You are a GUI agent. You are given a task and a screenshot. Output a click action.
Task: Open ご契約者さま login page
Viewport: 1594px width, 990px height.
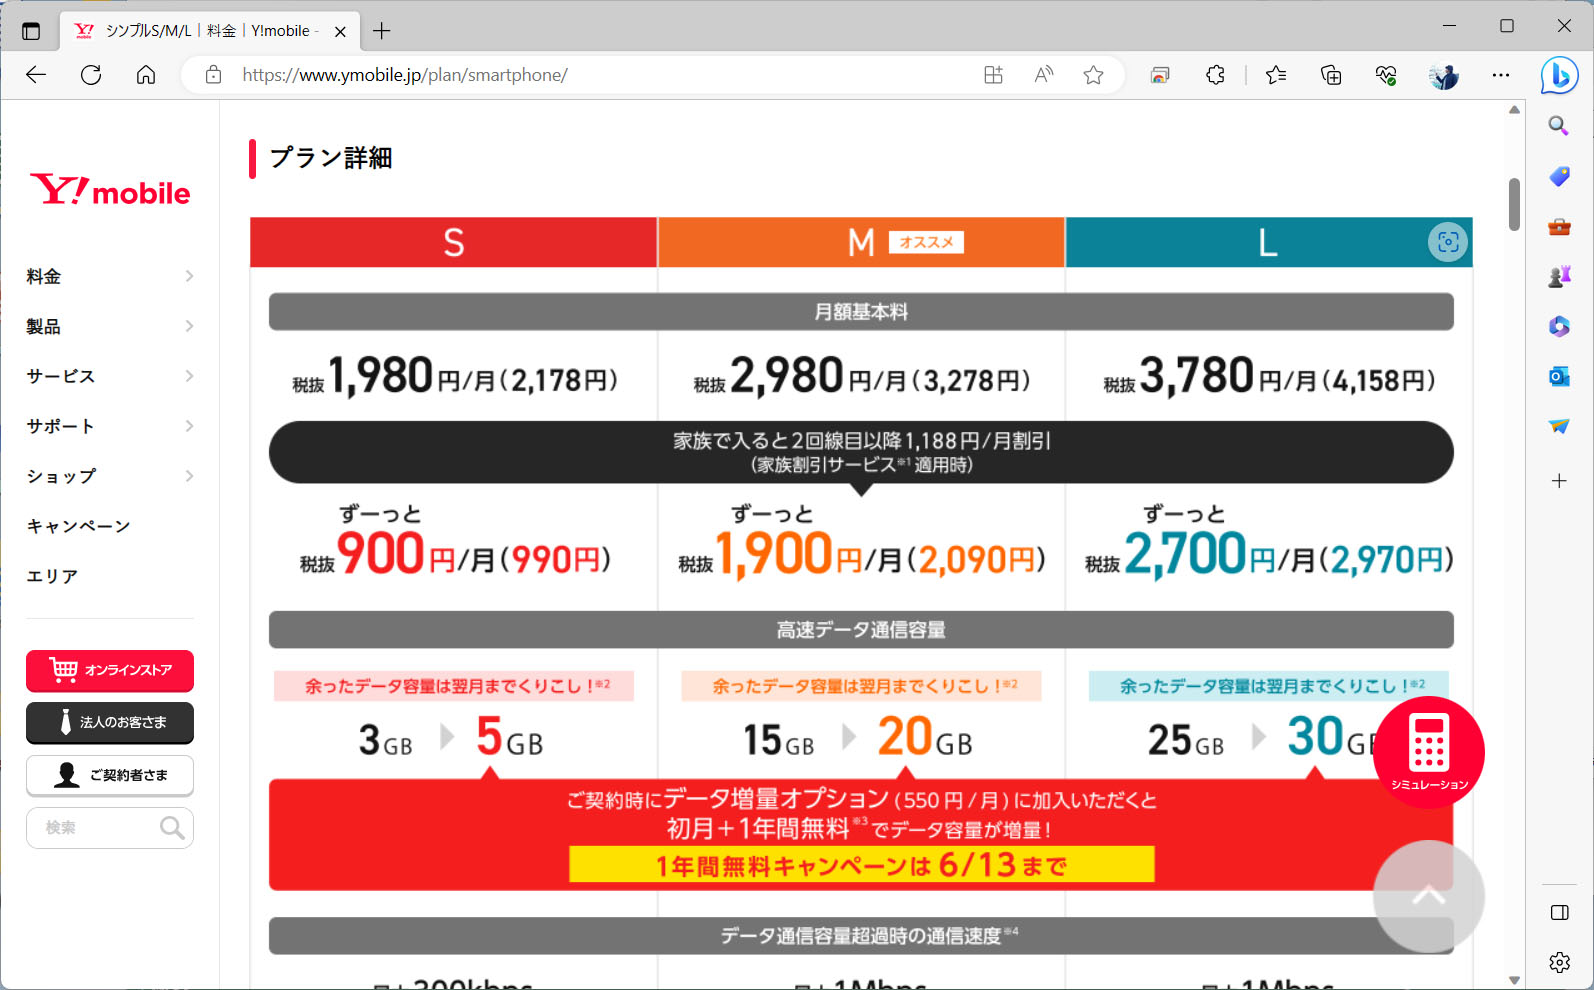click(x=110, y=775)
